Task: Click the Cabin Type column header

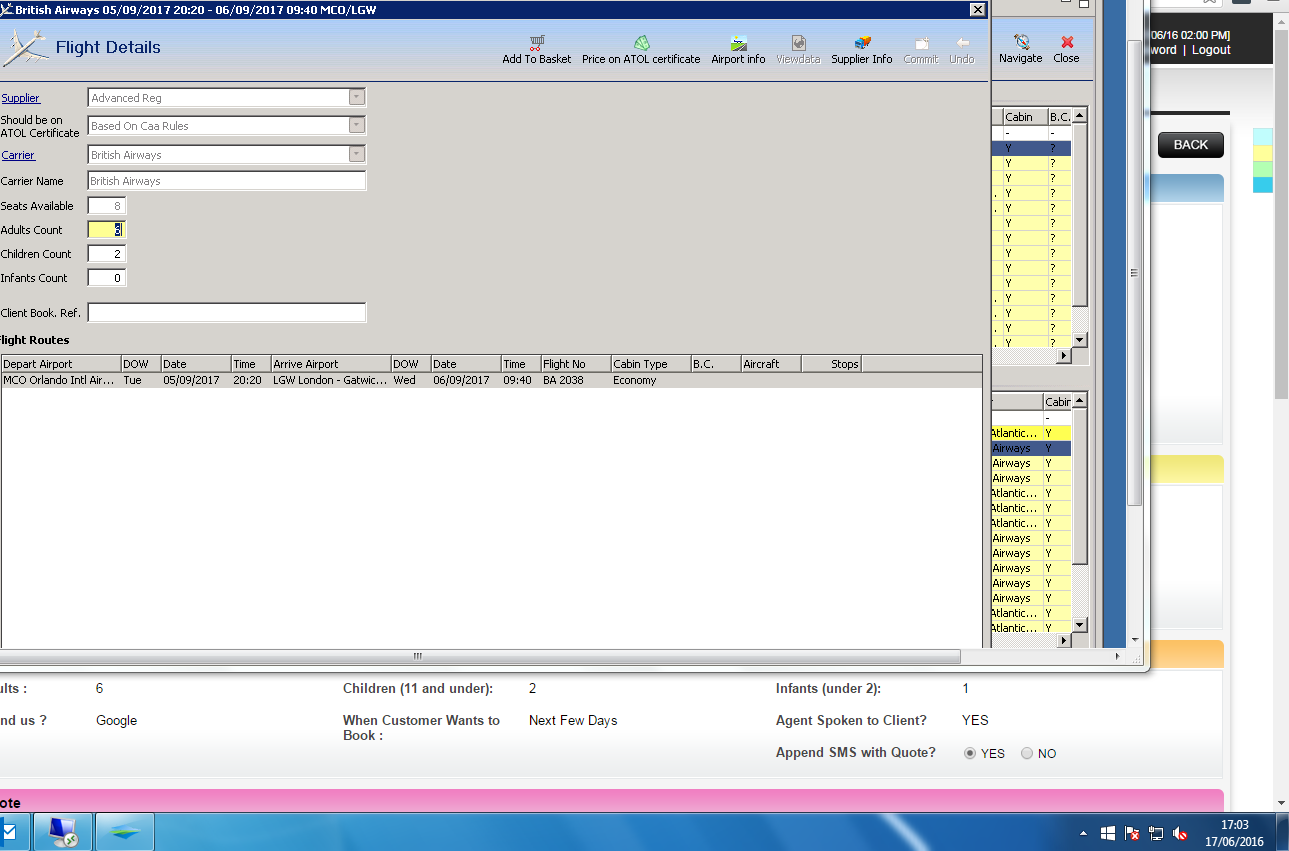Action: point(651,364)
